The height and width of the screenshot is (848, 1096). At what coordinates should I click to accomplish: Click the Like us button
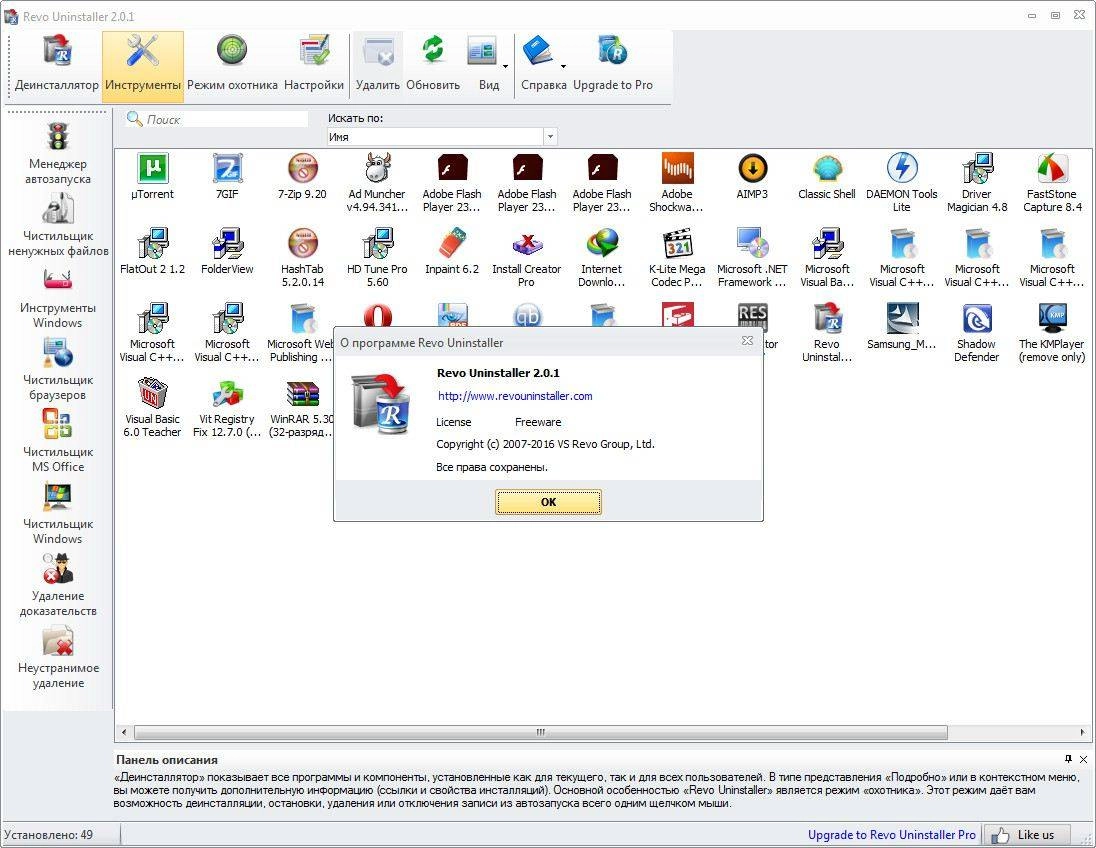(x=1027, y=835)
